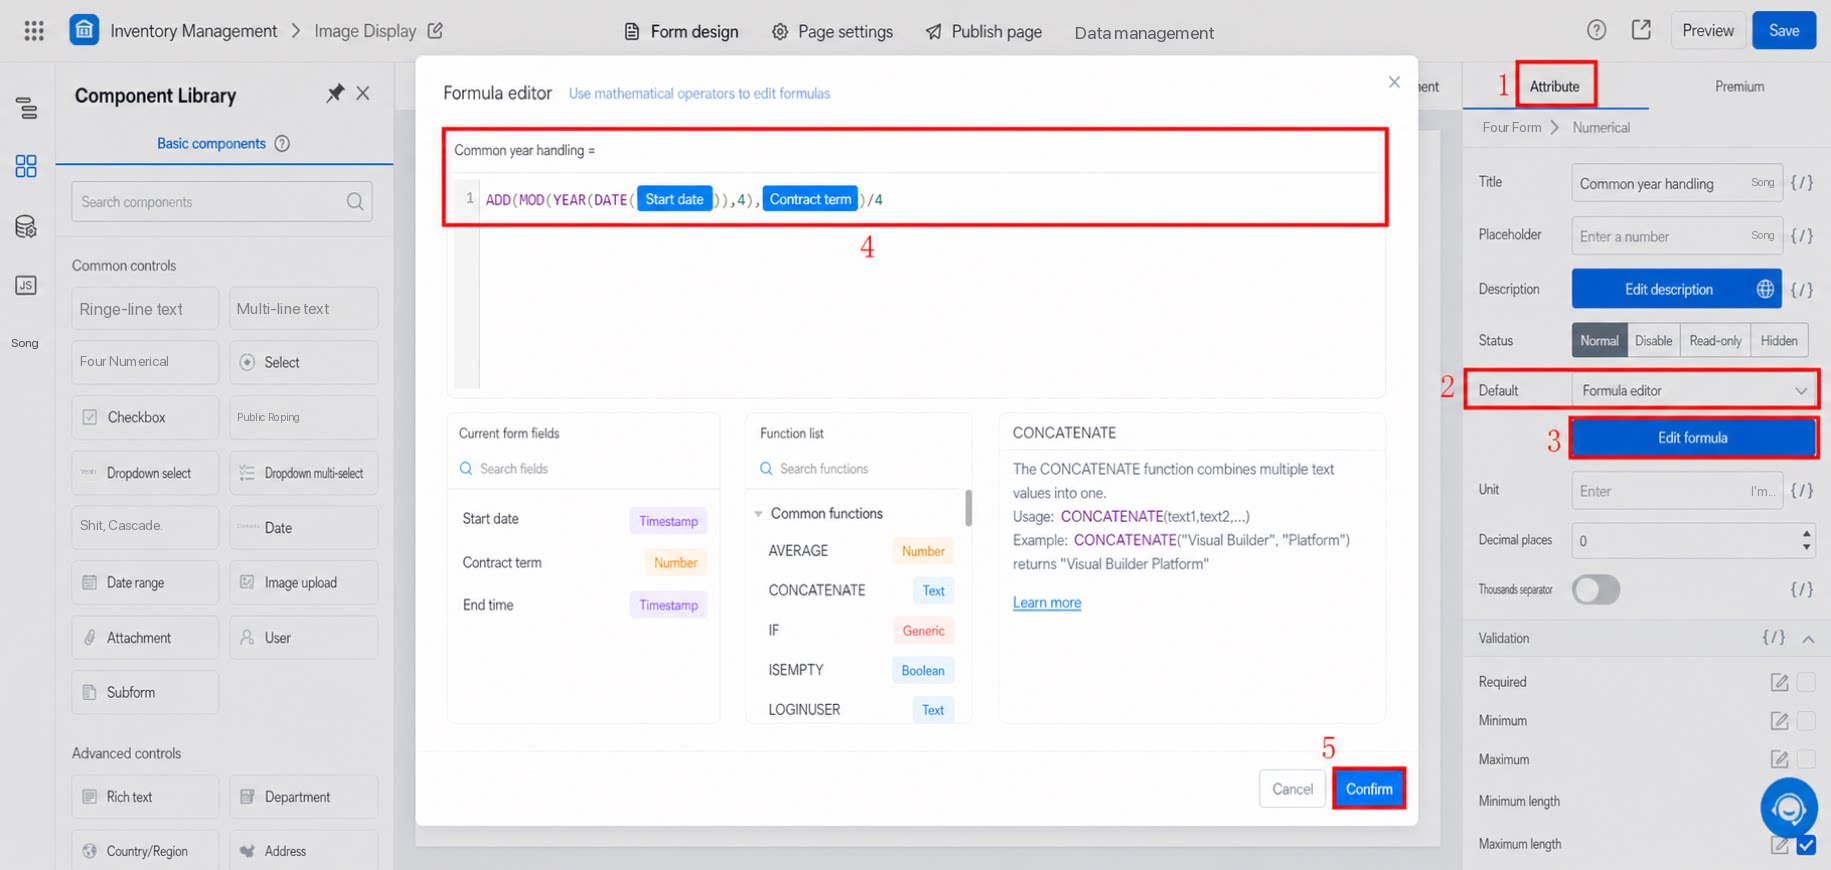Screen dimensions: 1831x870
Task: Open the customer support chat bubble
Action: 1788,807
